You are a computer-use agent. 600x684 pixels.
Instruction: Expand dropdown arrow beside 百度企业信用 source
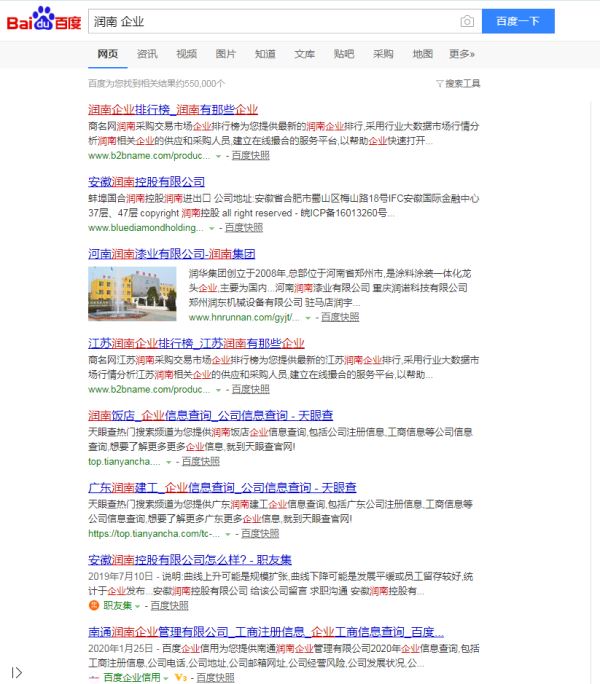click(166, 678)
